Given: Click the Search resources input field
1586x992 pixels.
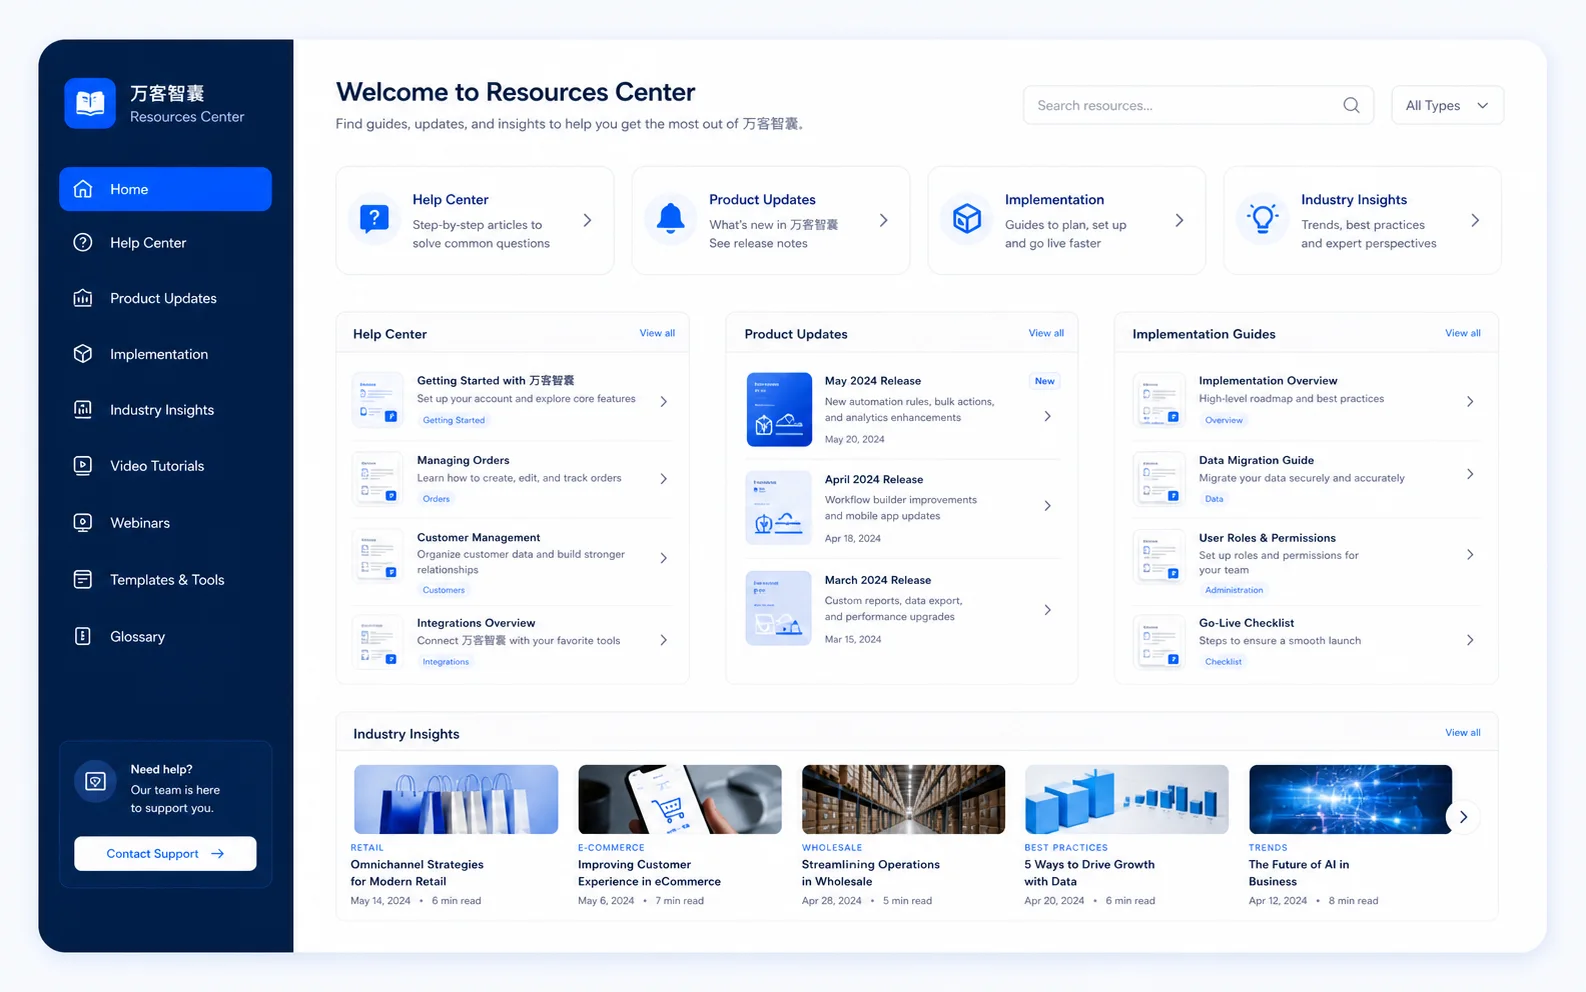Looking at the screenshot, I should click(1198, 105).
